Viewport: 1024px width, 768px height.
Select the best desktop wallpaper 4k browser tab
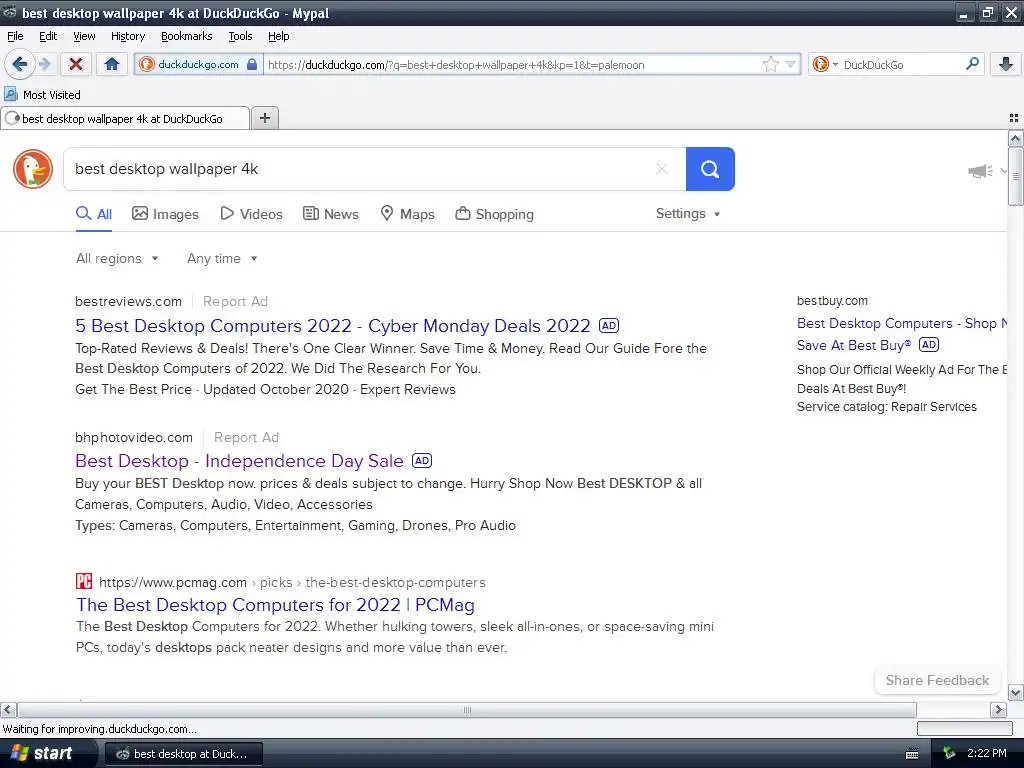pos(125,119)
